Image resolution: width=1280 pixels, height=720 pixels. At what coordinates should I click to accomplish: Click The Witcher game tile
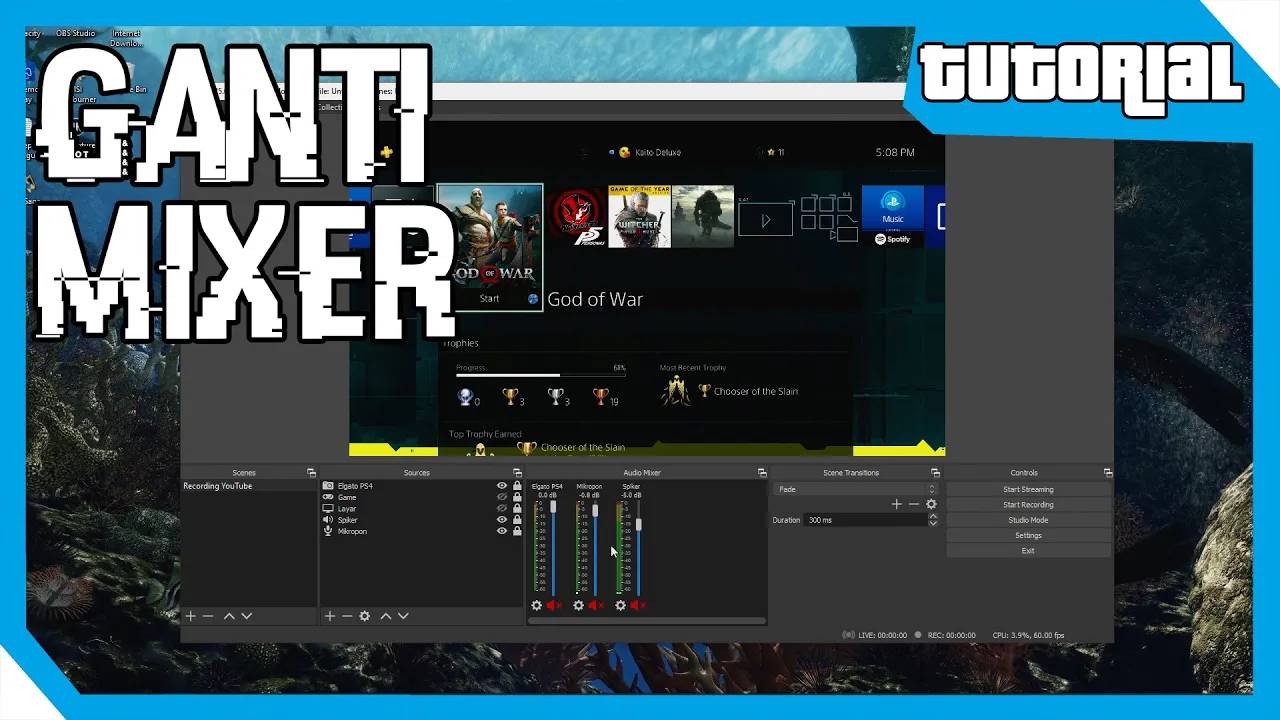639,217
